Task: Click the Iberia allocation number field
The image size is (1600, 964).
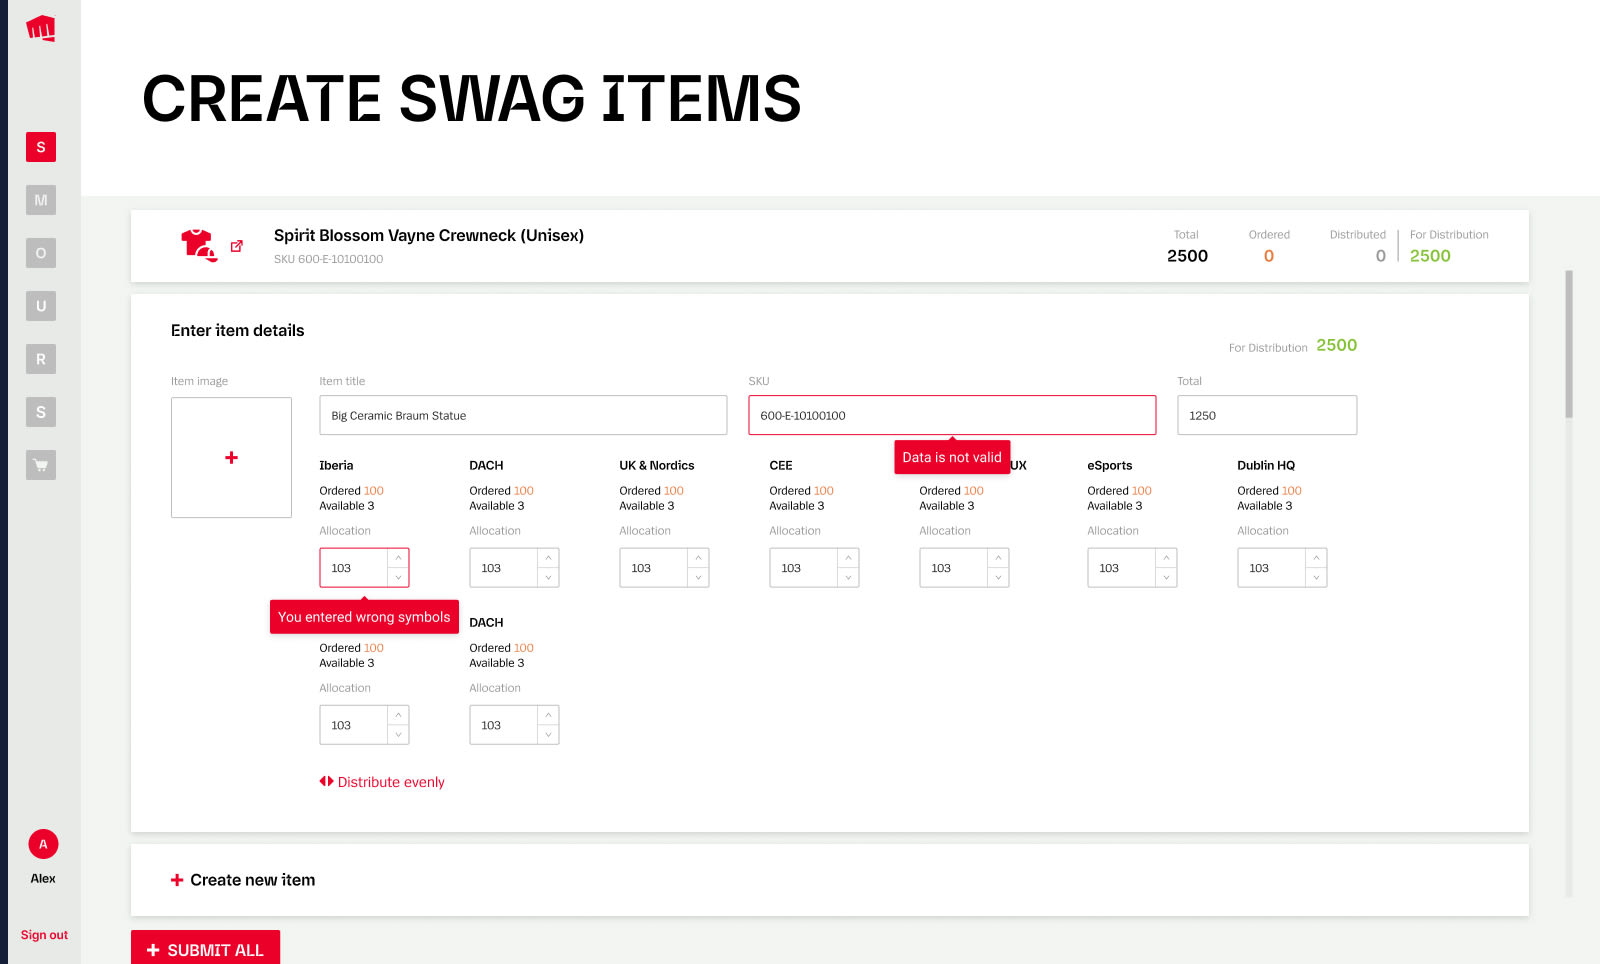Action: 354,568
